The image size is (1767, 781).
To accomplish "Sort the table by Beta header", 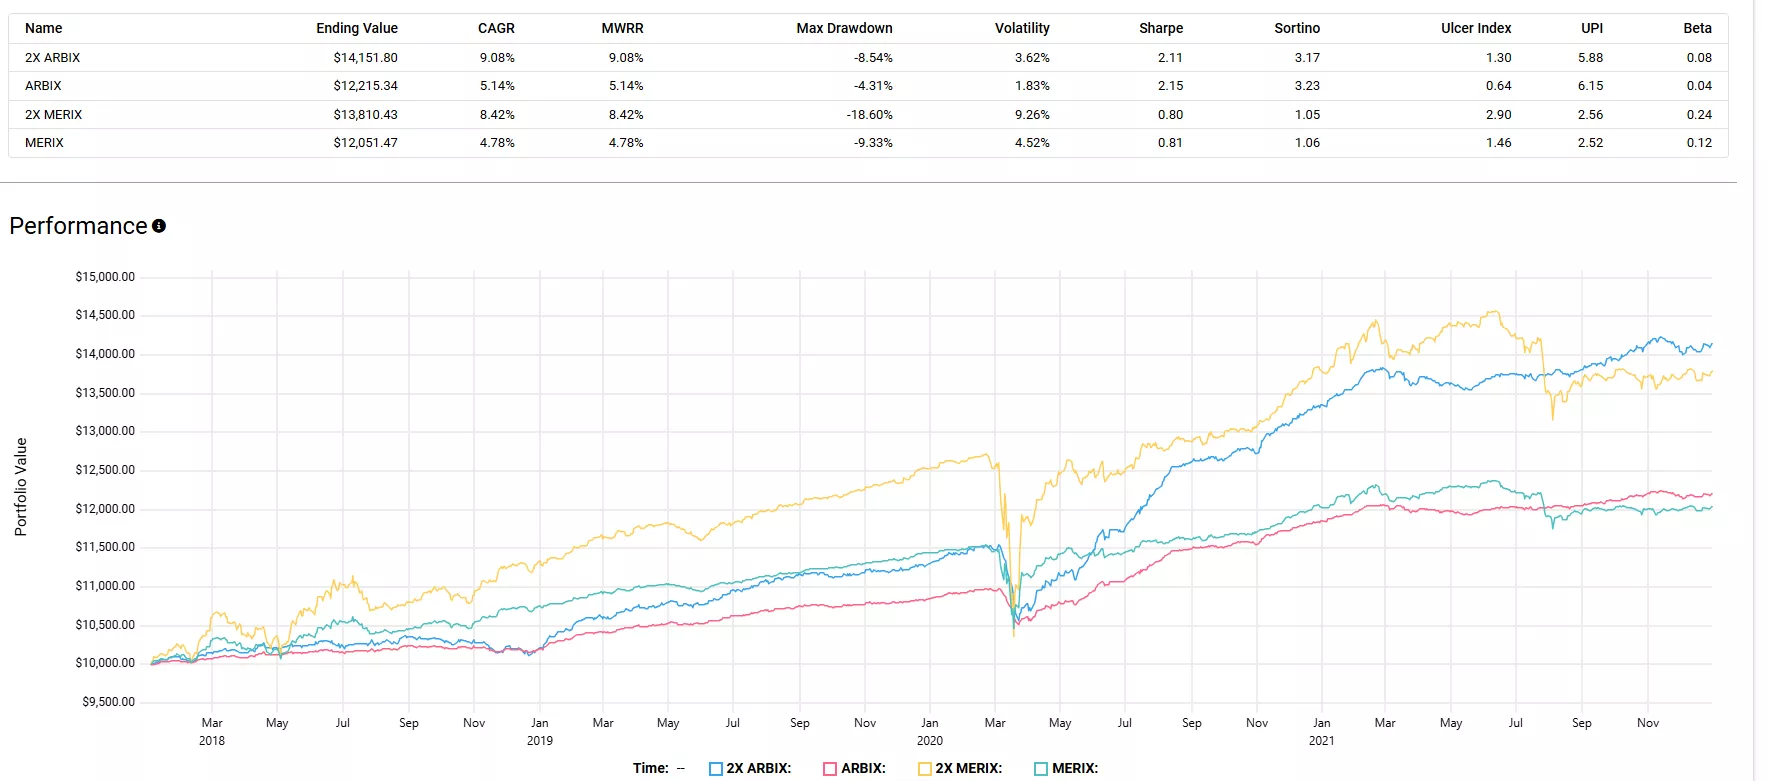I will (1697, 28).
